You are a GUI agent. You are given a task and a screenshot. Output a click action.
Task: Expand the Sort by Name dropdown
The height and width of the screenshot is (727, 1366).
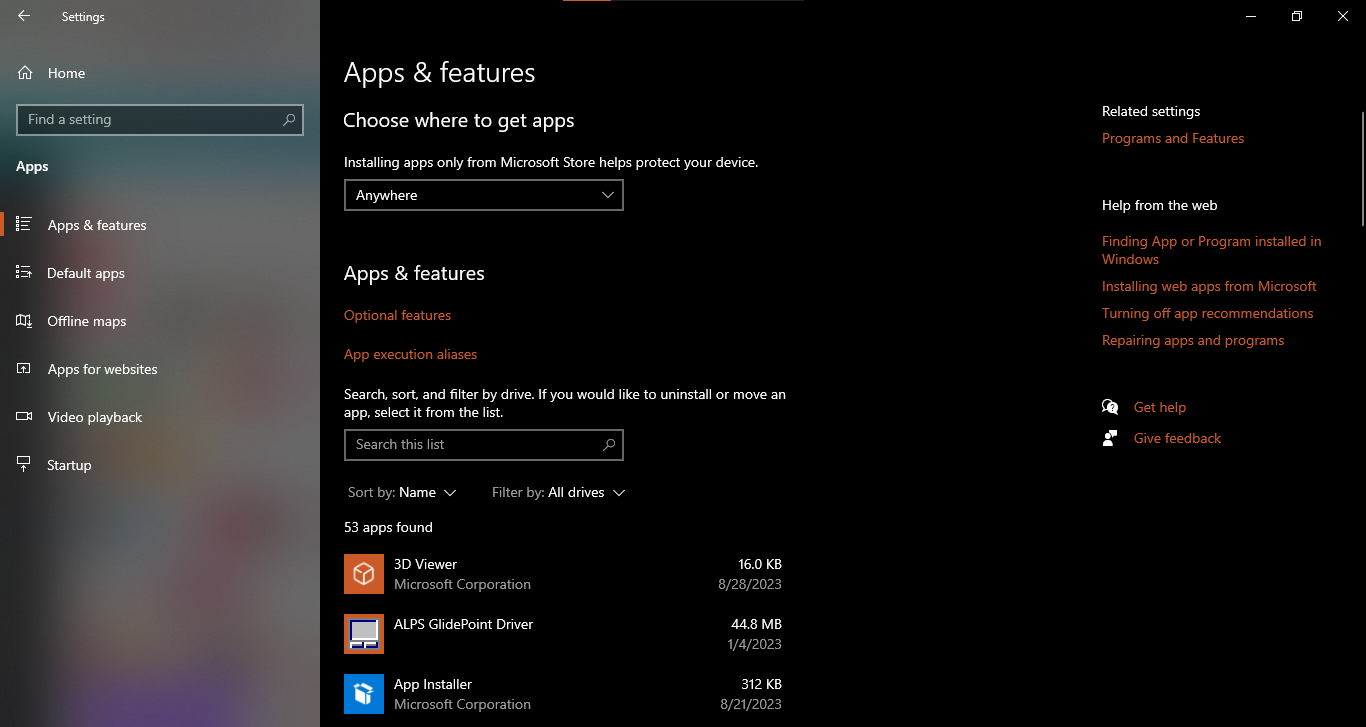pyautogui.click(x=402, y=492)
